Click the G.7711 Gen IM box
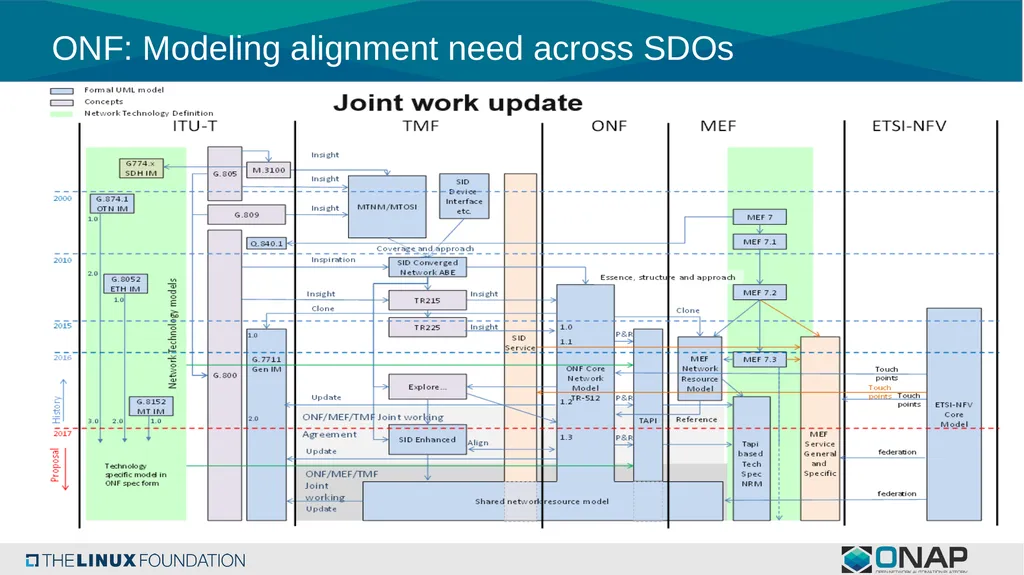This screenshot has height=575, width=1024. click(266, 425)
